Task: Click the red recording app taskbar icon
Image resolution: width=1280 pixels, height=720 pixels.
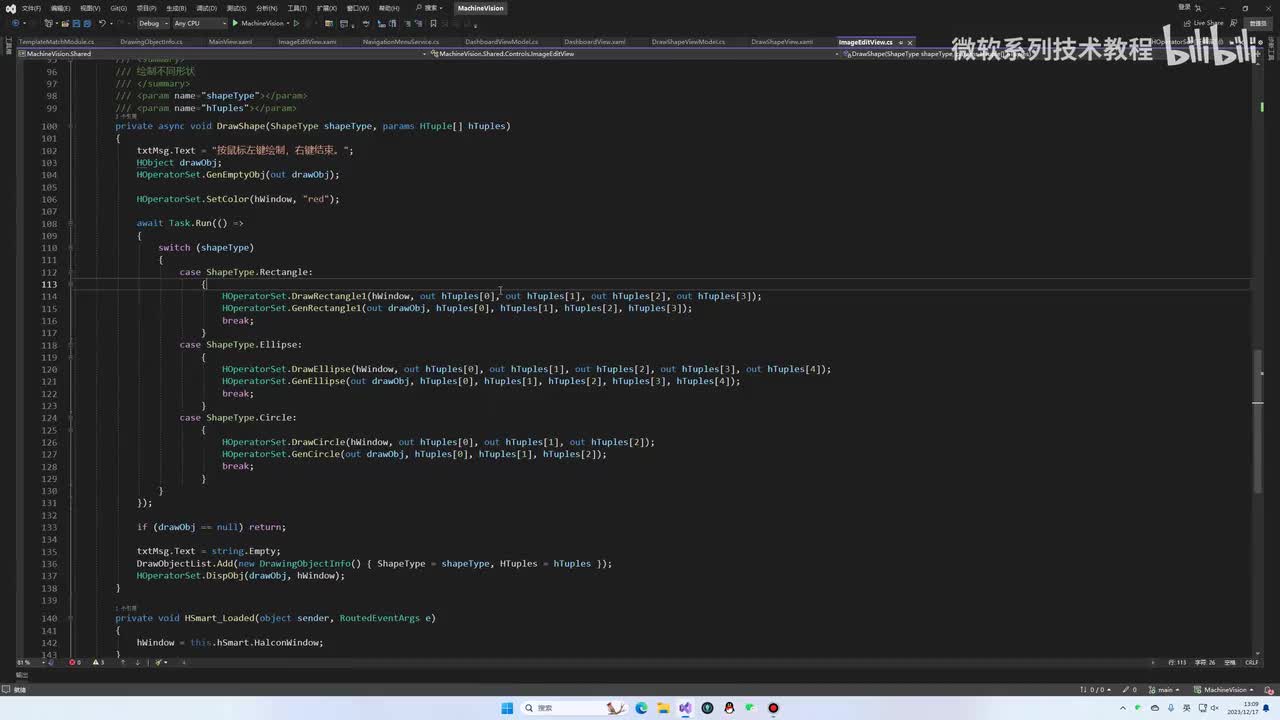Action: point(773,708)
